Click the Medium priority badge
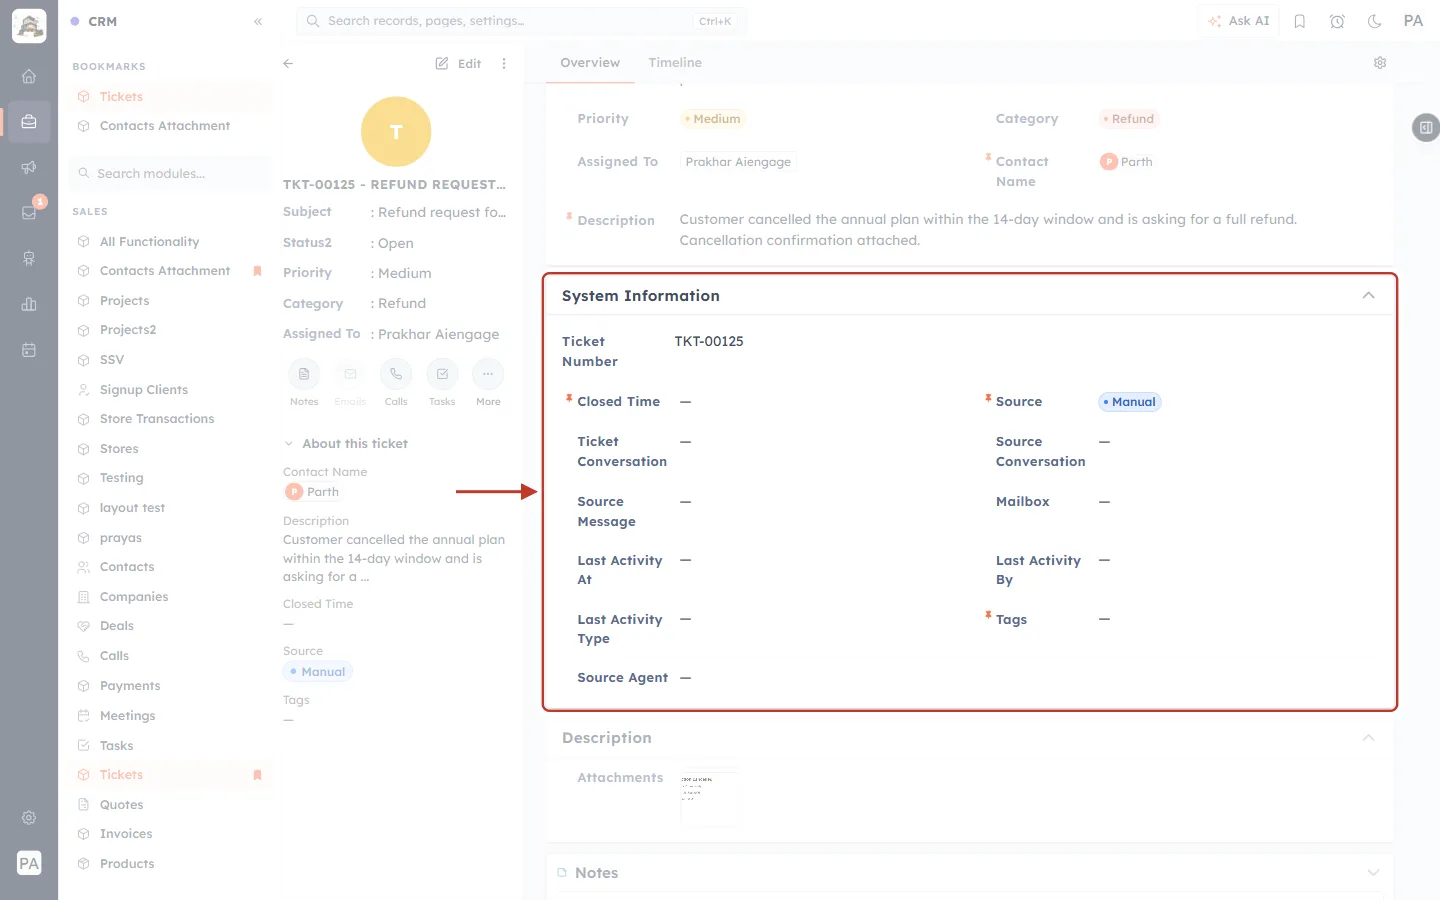Screen dimensions: 1440x900 click(x=713, y=119)
